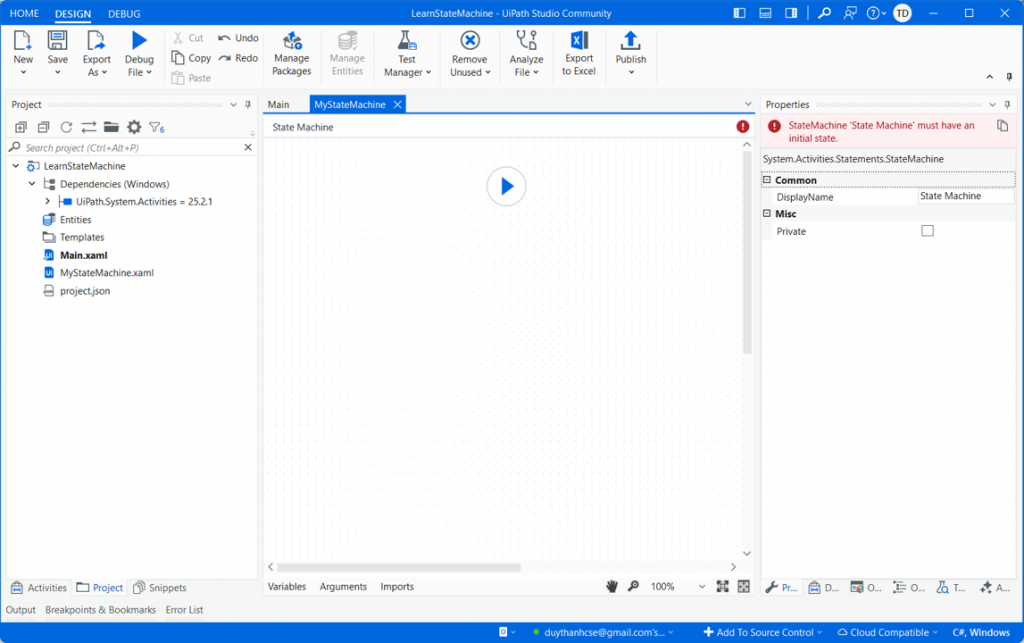Click the Redo button

[x=238, y=58]
